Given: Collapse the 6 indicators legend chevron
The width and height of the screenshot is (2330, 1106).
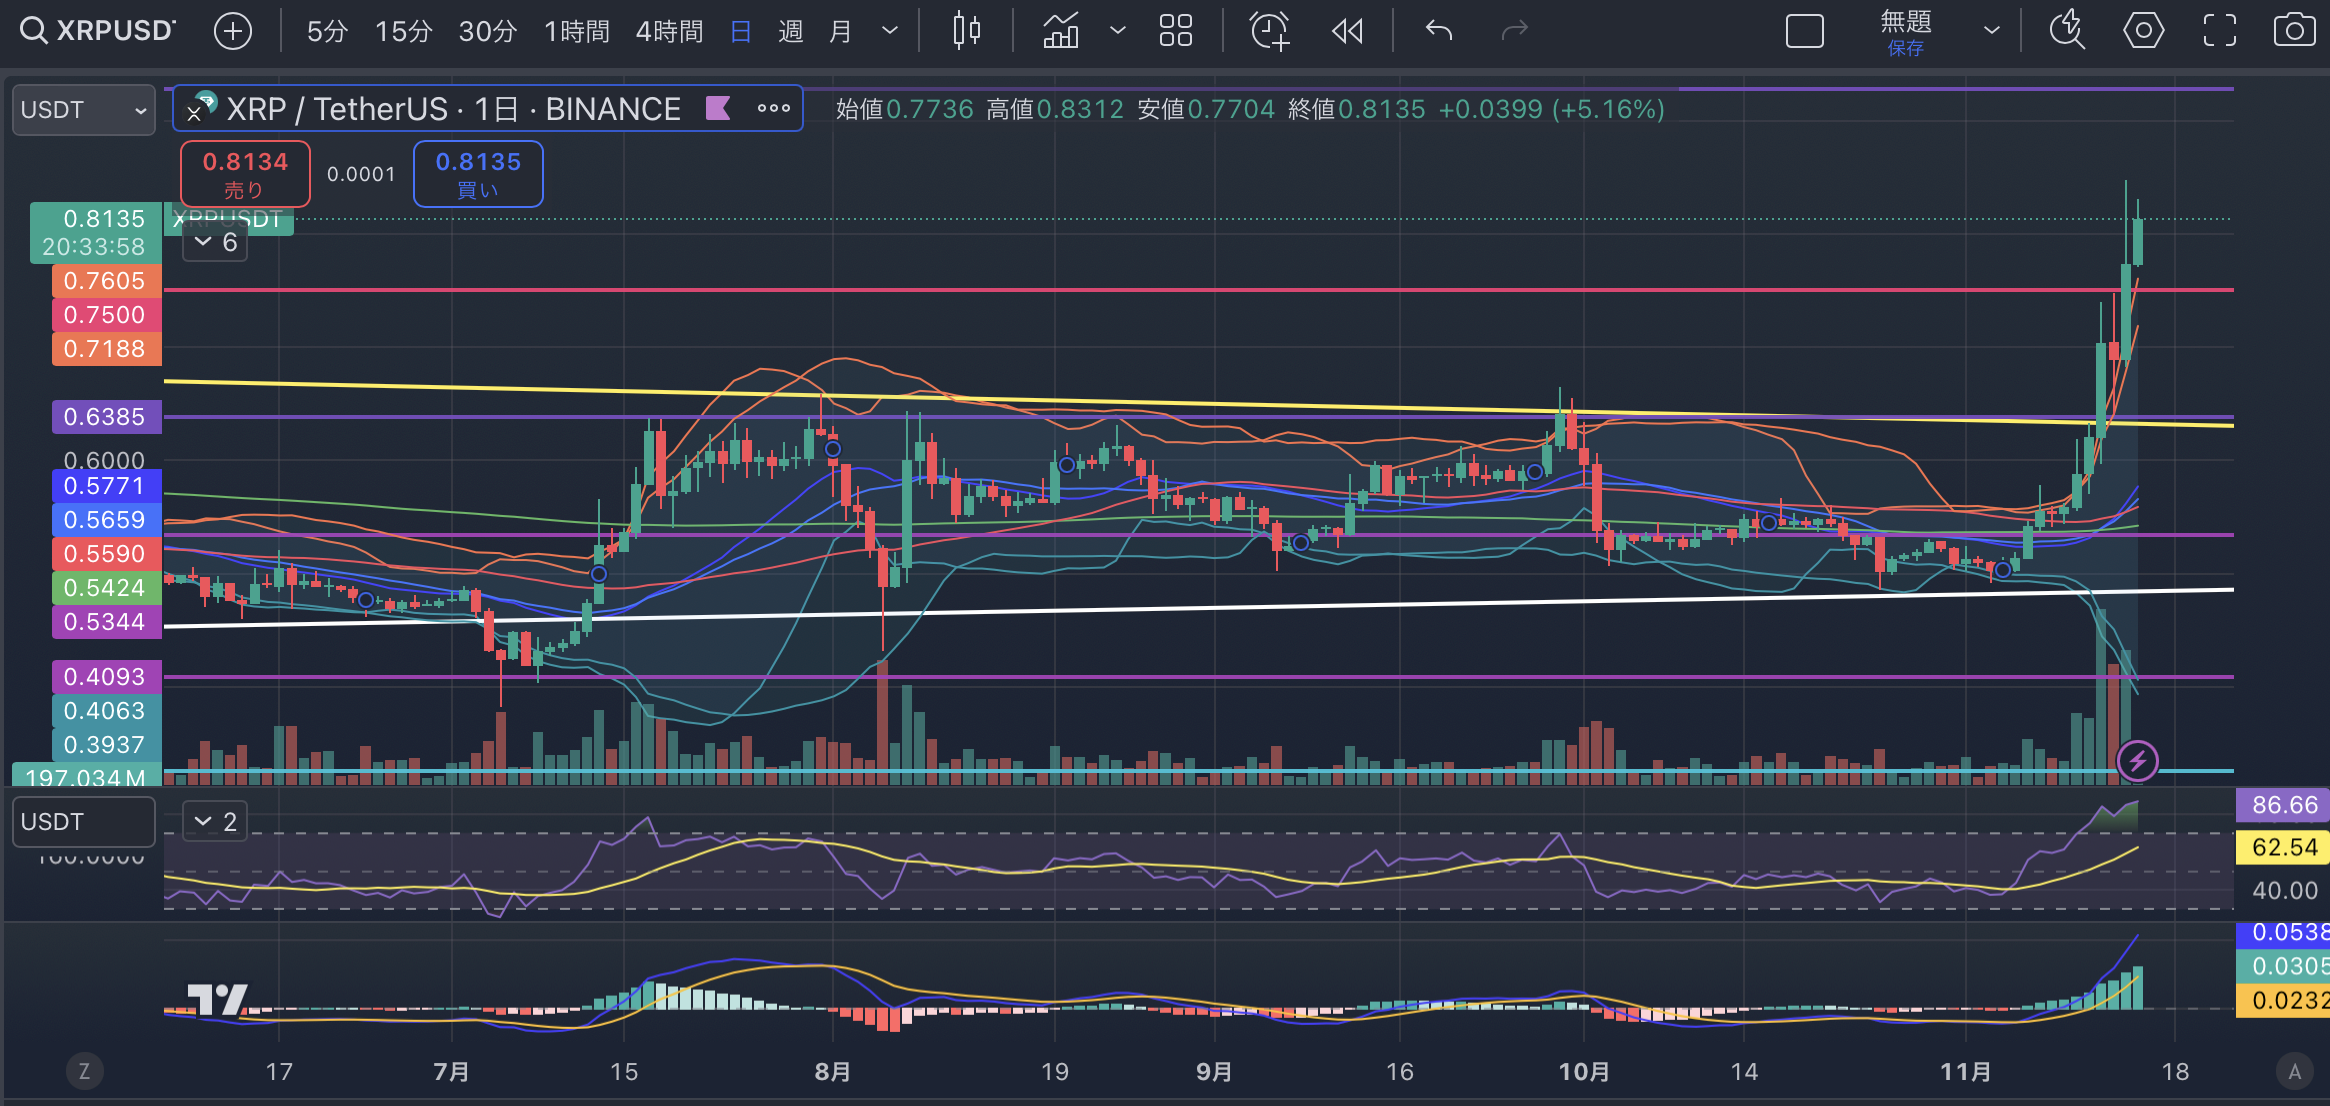Looking at the screenshot, I should tap(215, 243).
